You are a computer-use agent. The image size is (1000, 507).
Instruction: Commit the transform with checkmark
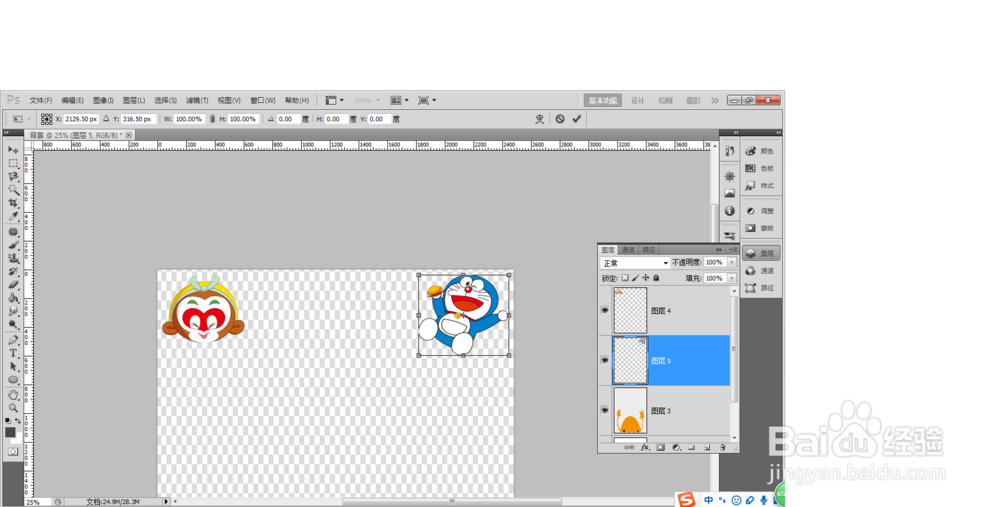point(577,119)
